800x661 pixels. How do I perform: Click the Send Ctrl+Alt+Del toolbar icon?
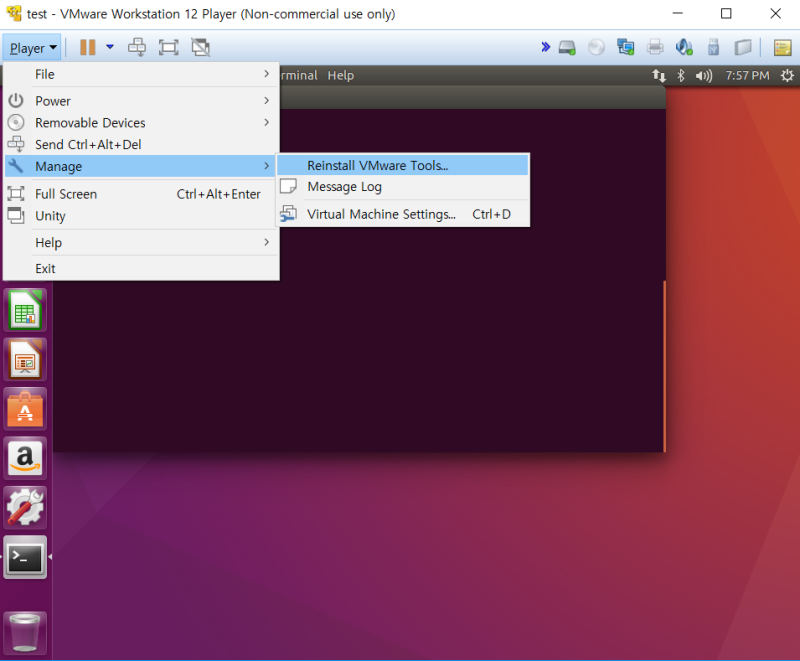137,47
